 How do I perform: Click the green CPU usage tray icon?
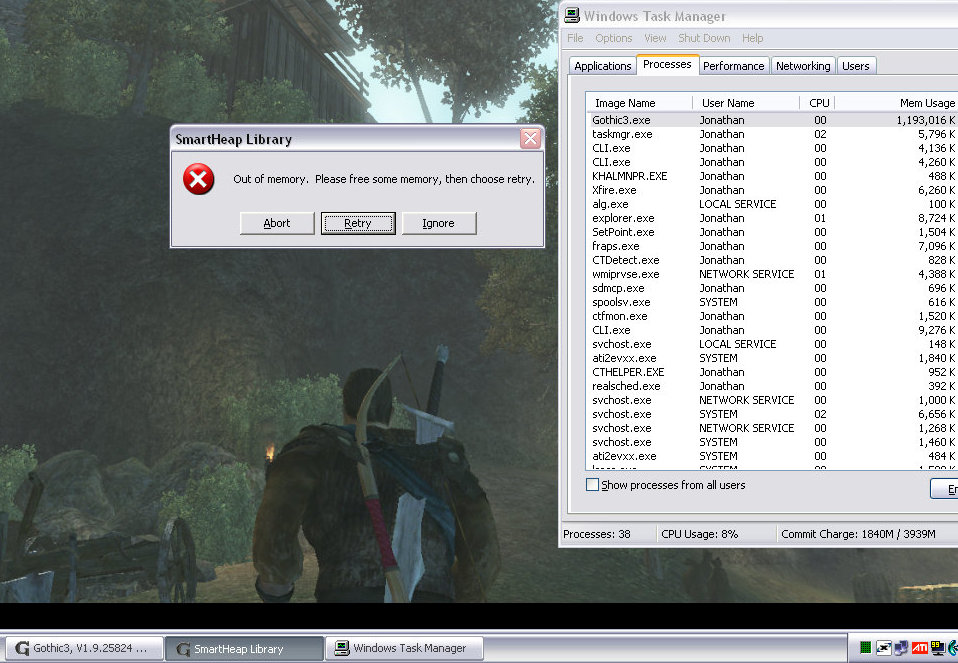tap(865, 648)
